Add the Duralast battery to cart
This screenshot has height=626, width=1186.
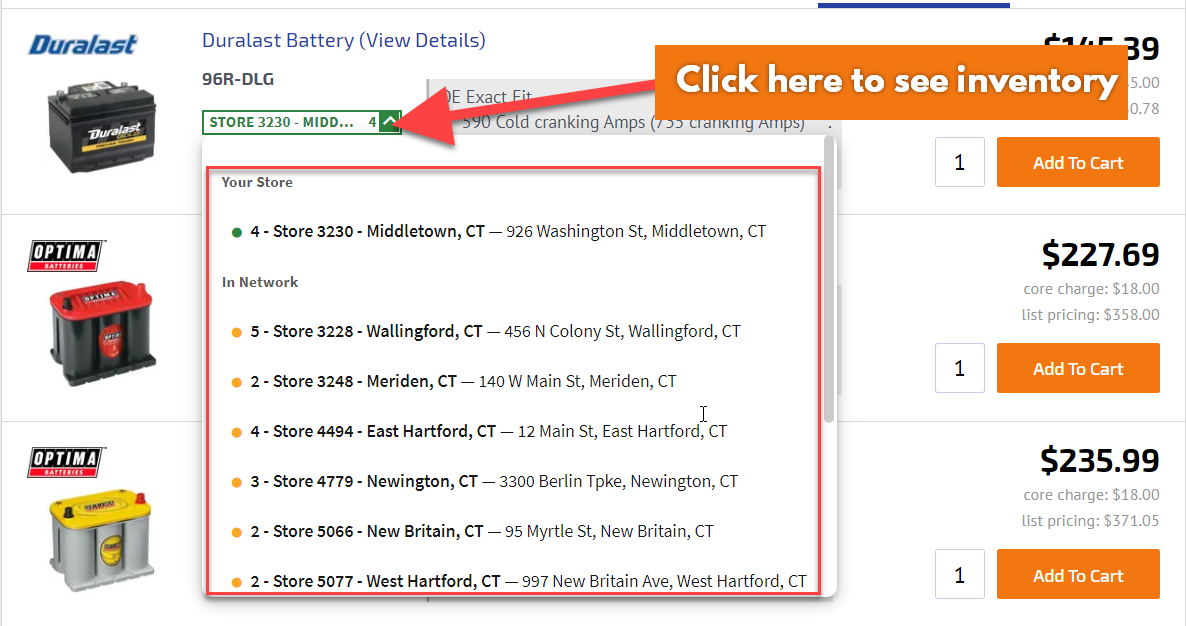tap(1078, 163)
